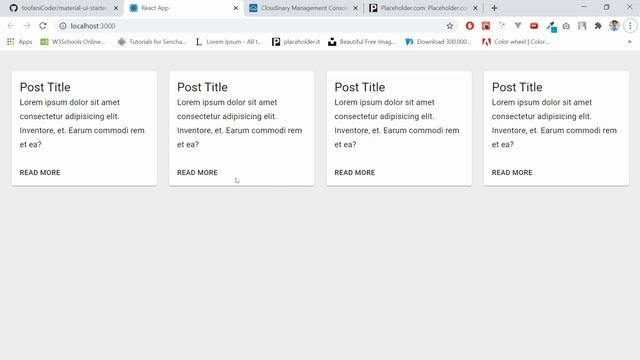Close the Placeholder.com tab
Viewport: 640px width, 360px height.
tap(476, 8)
